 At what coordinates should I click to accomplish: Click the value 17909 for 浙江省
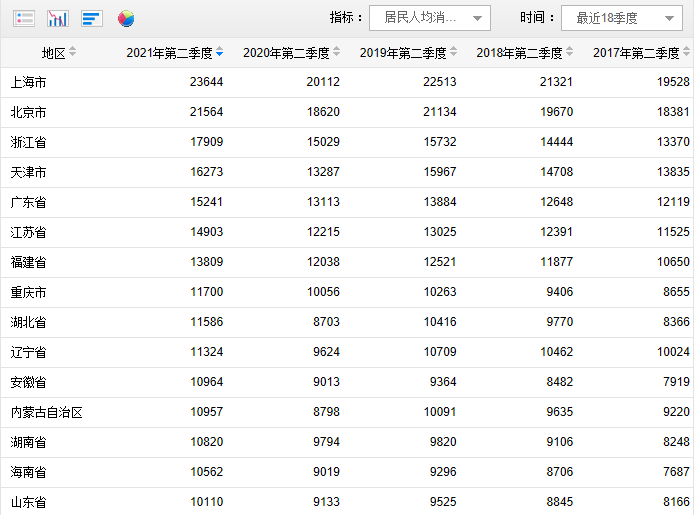[x=206, y=142]
